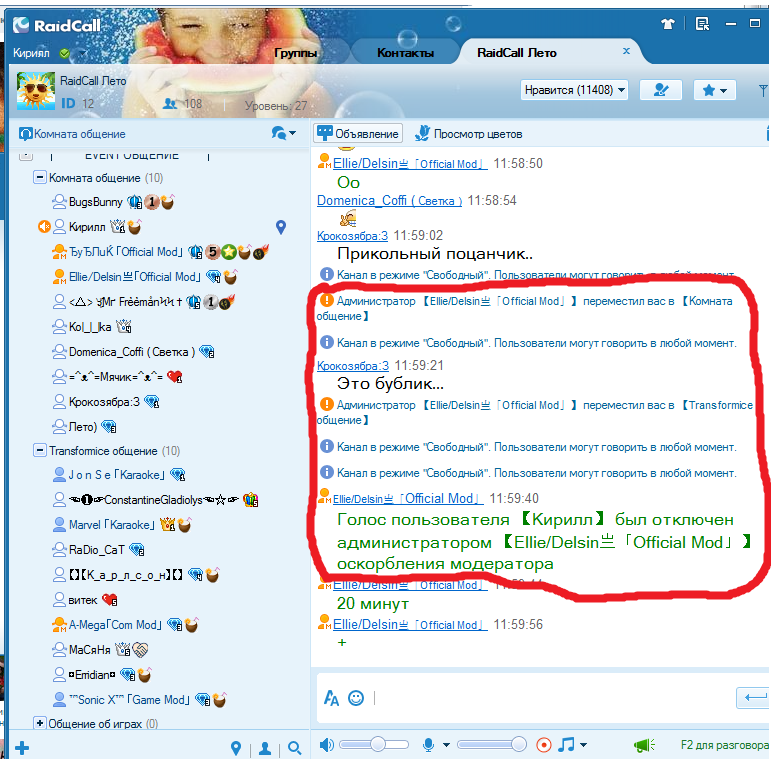Image resolution: width=771 pixels, height=759 pixels.
Task: Click the red record button
Action: pos(543,745)
